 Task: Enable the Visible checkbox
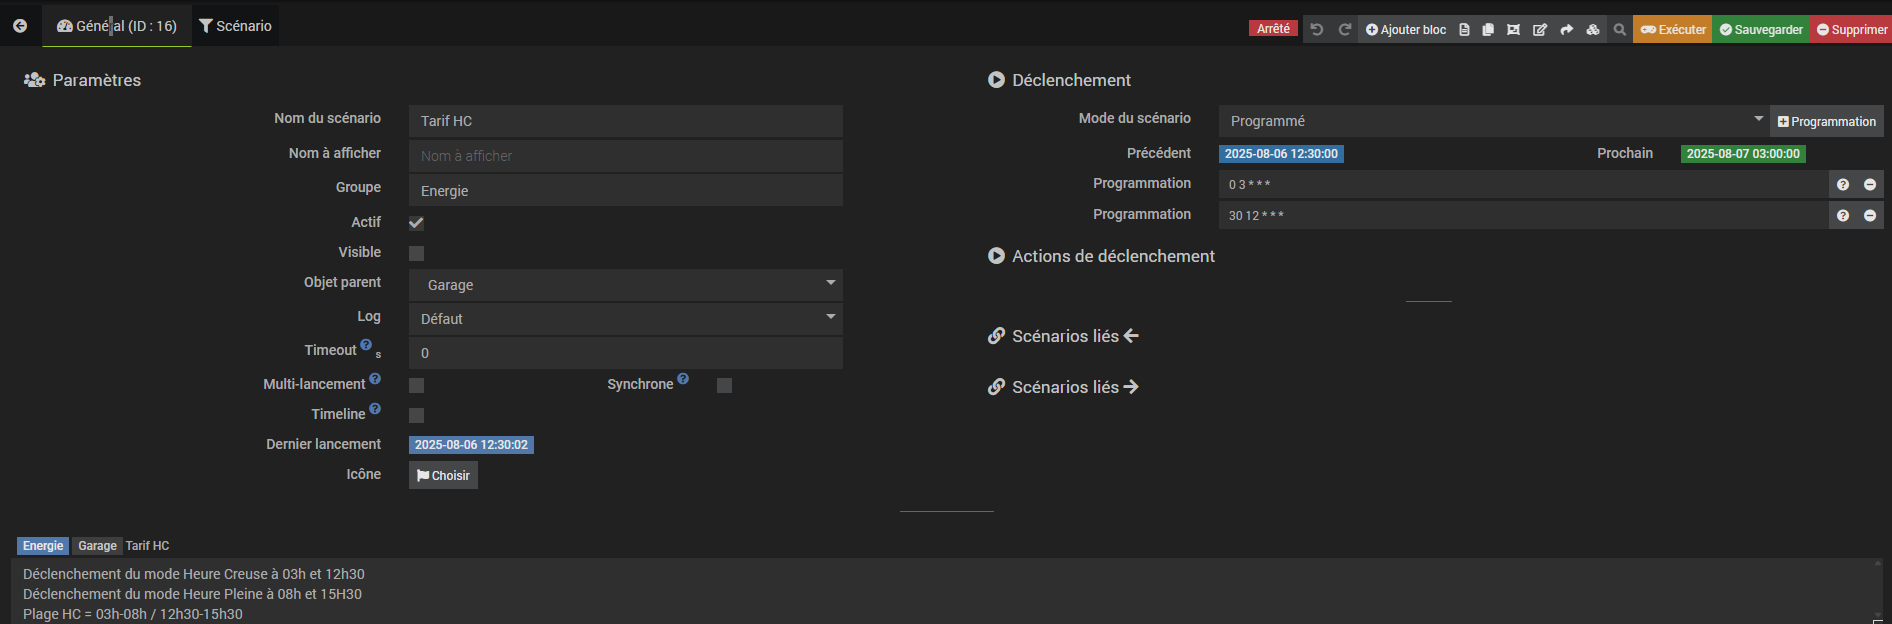click(417, 254)
